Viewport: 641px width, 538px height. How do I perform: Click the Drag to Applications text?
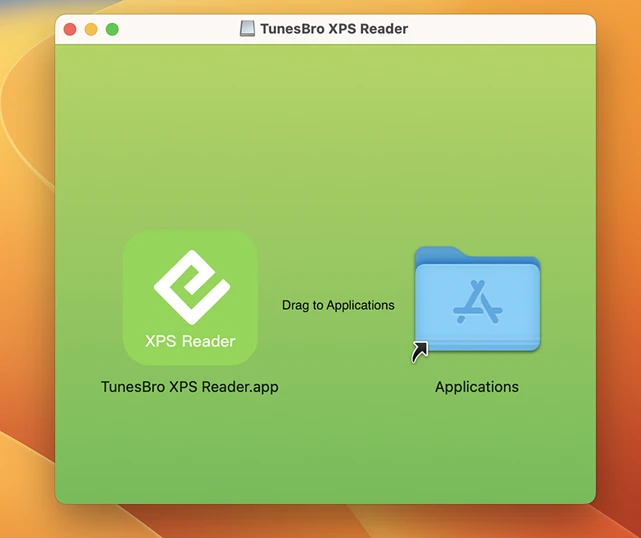pyautogui.click(x=338, y=305)
